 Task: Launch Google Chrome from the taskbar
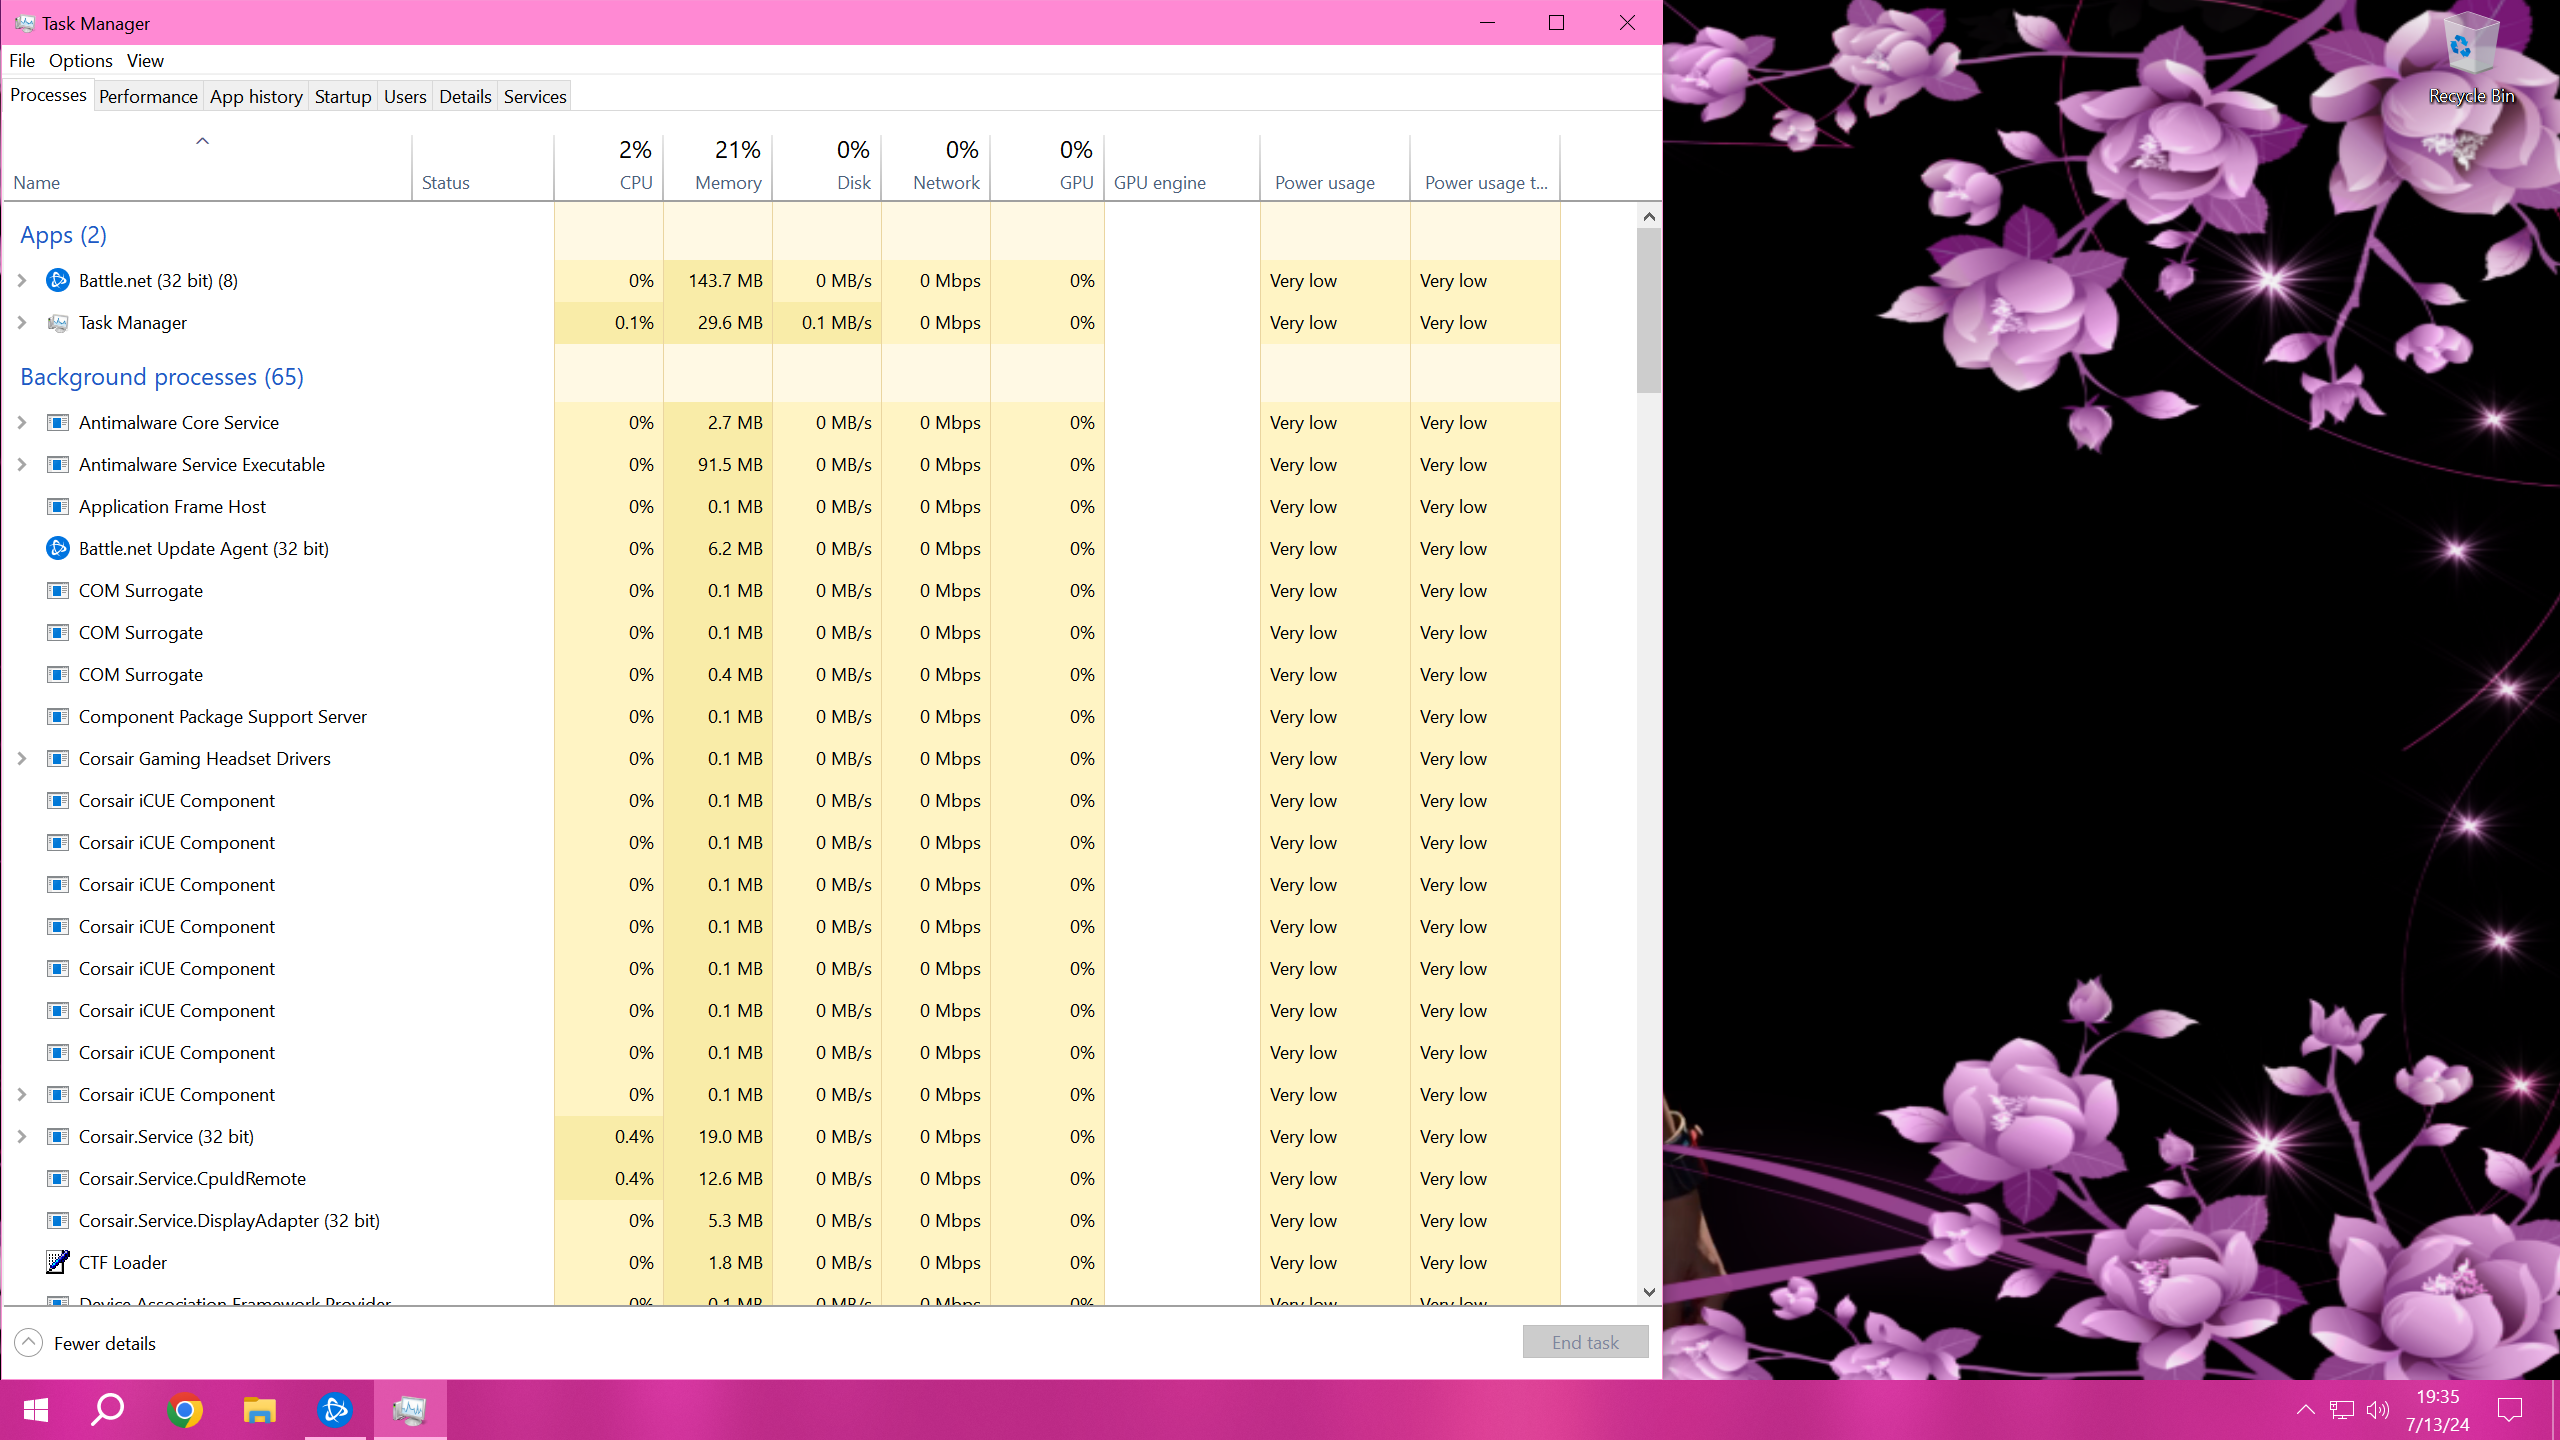tap(183, 1409)
